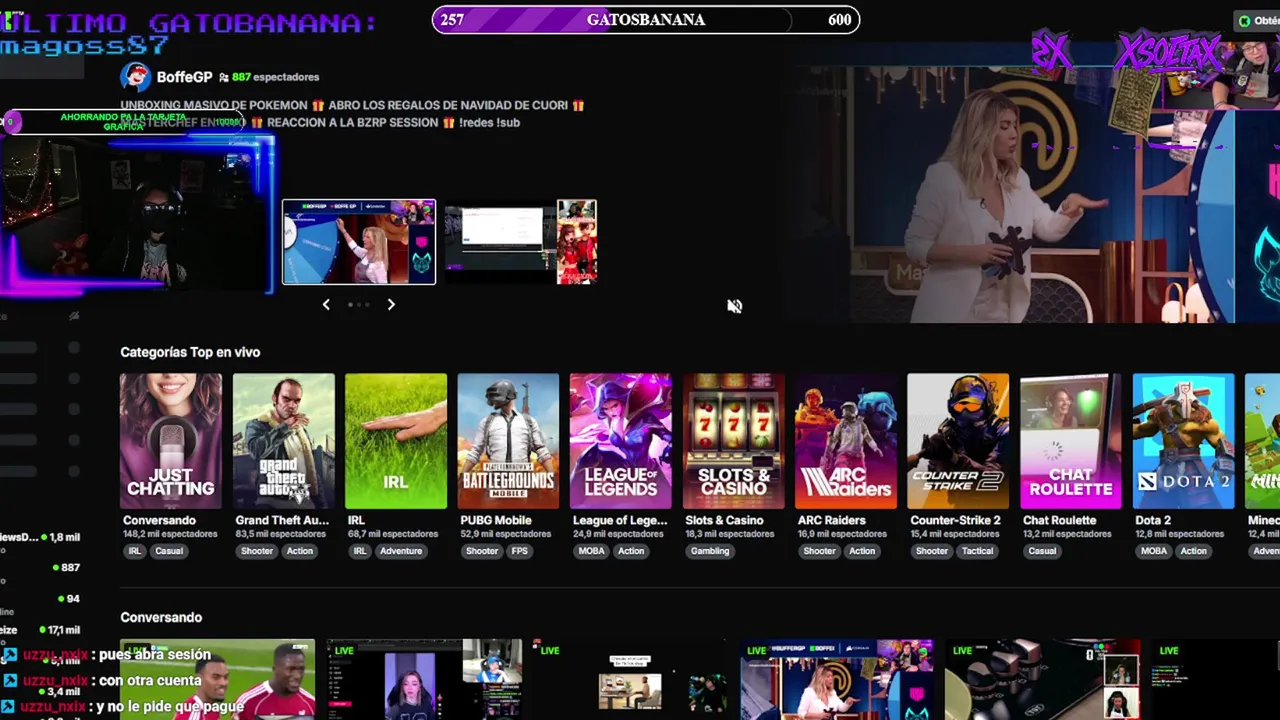Image resolution: width=1280 pixels, height=720 pixels.
Task: Click the Tactical tag under Counter-Strike 2
Action: coord(978,551)
